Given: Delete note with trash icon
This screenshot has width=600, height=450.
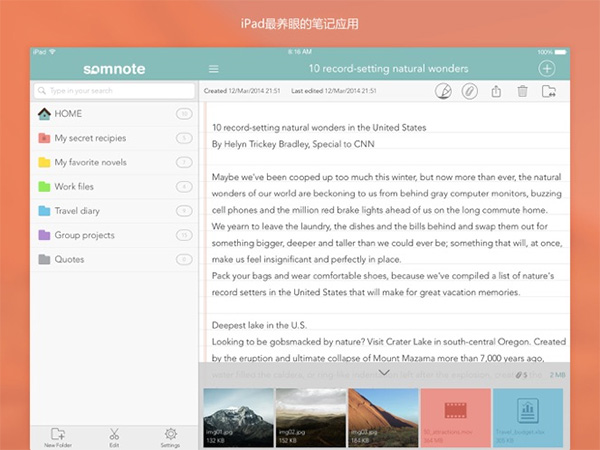Looking at the screenshot, I should (522, 91).
